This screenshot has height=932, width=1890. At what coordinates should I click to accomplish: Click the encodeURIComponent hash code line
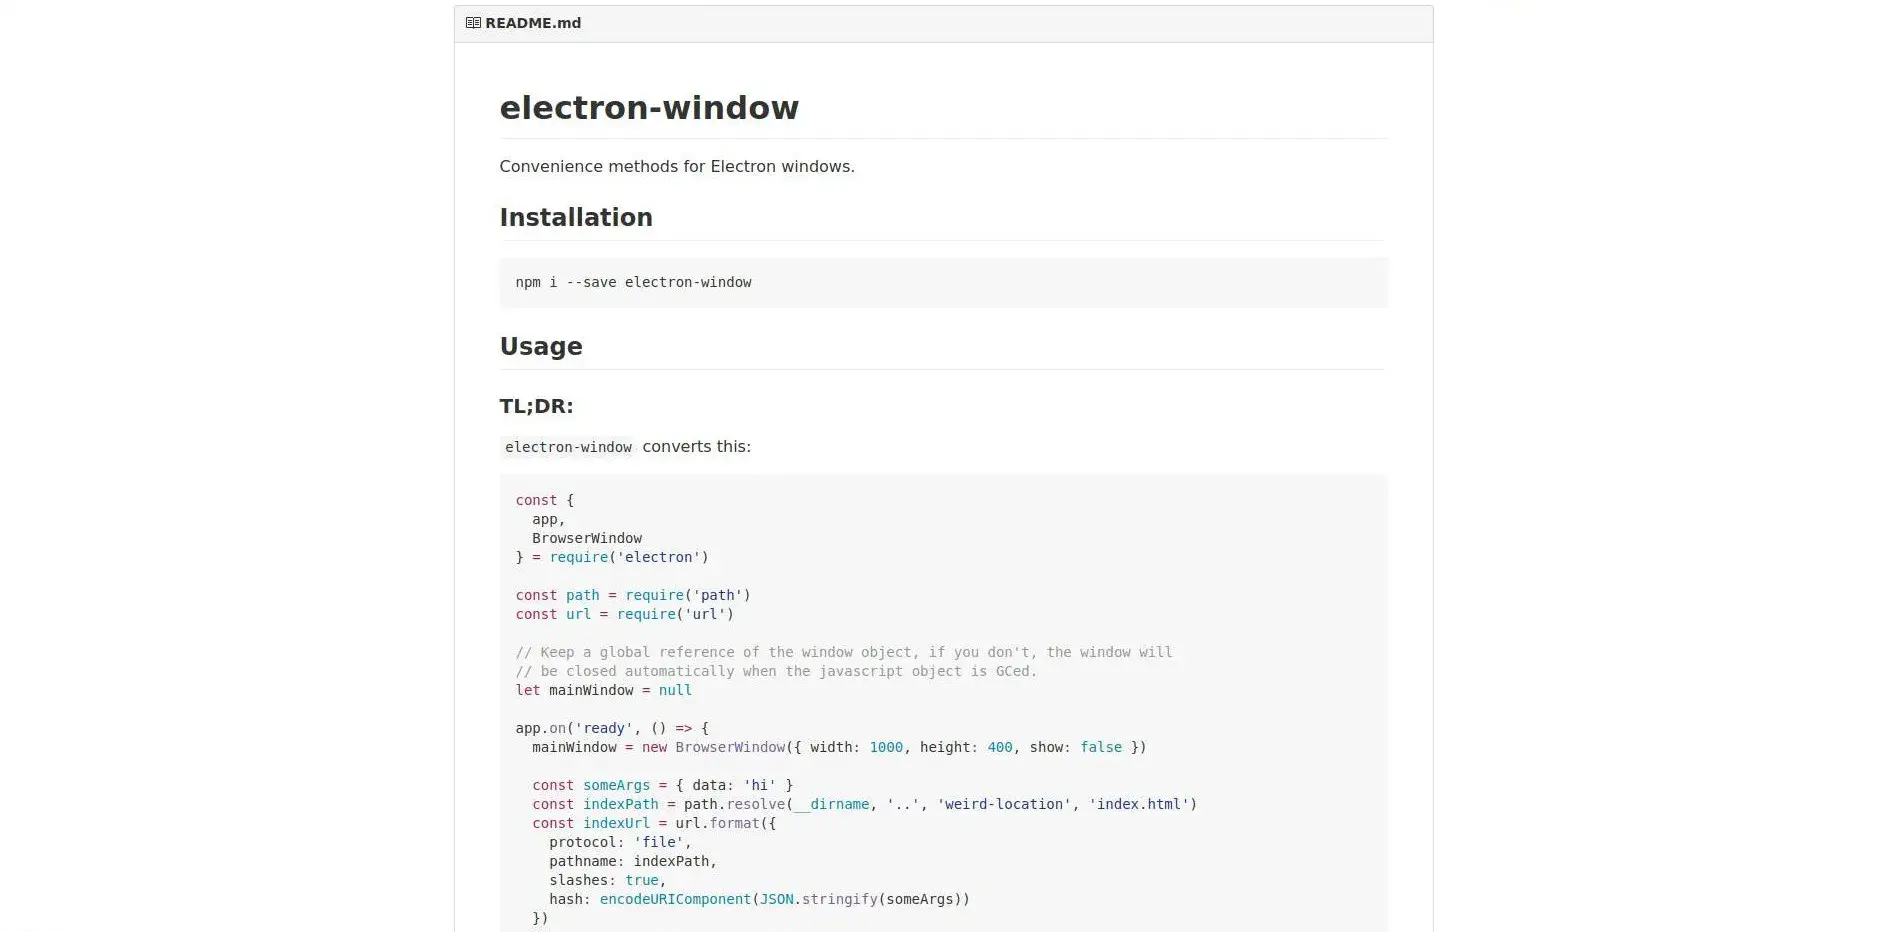[x=759, y=900]
